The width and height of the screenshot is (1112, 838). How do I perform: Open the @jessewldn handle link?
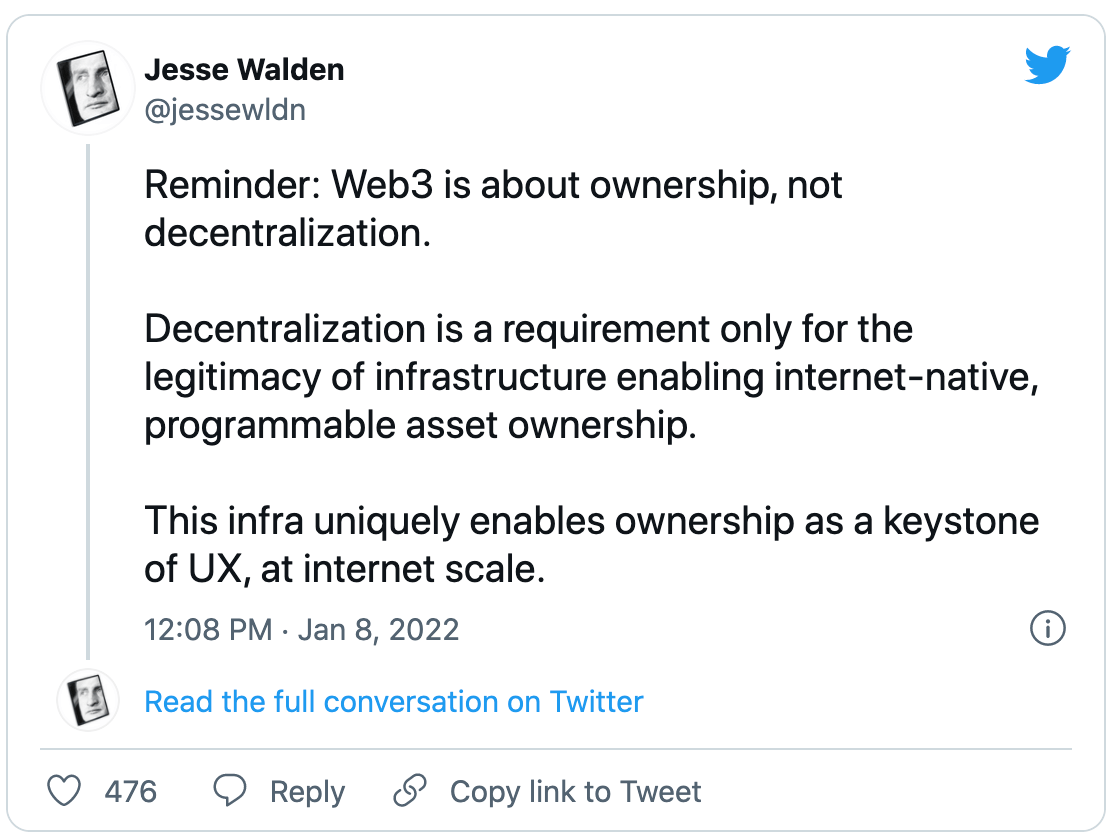225,108
